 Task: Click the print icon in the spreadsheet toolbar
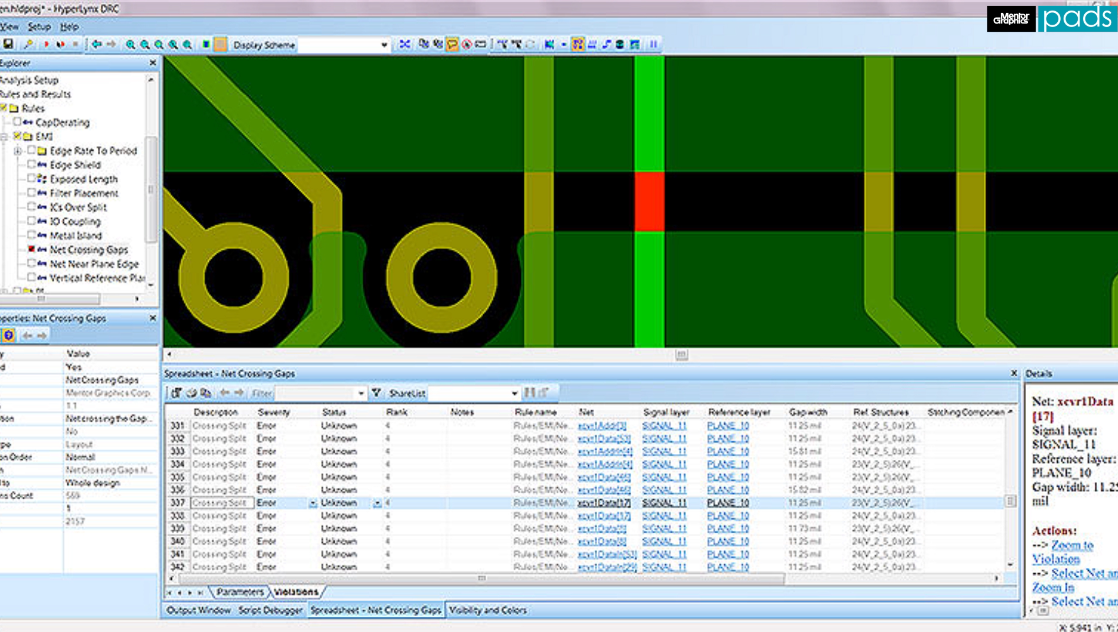coord(190,392)
